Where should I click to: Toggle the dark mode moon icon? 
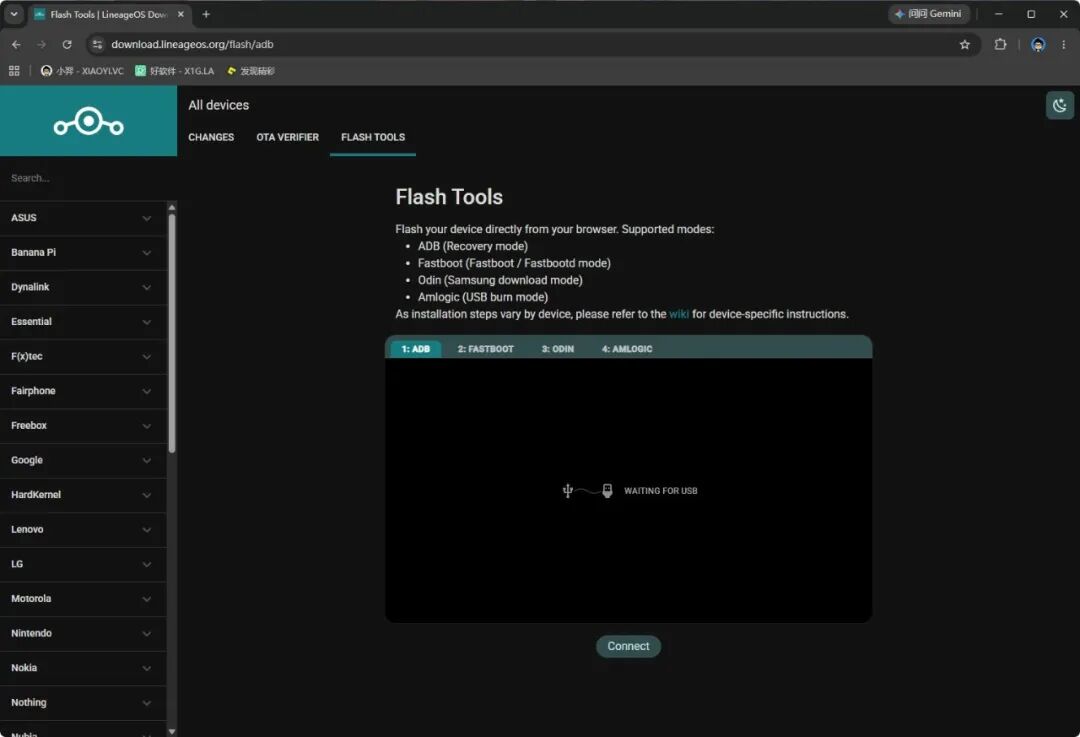[x=1059, y=105]
